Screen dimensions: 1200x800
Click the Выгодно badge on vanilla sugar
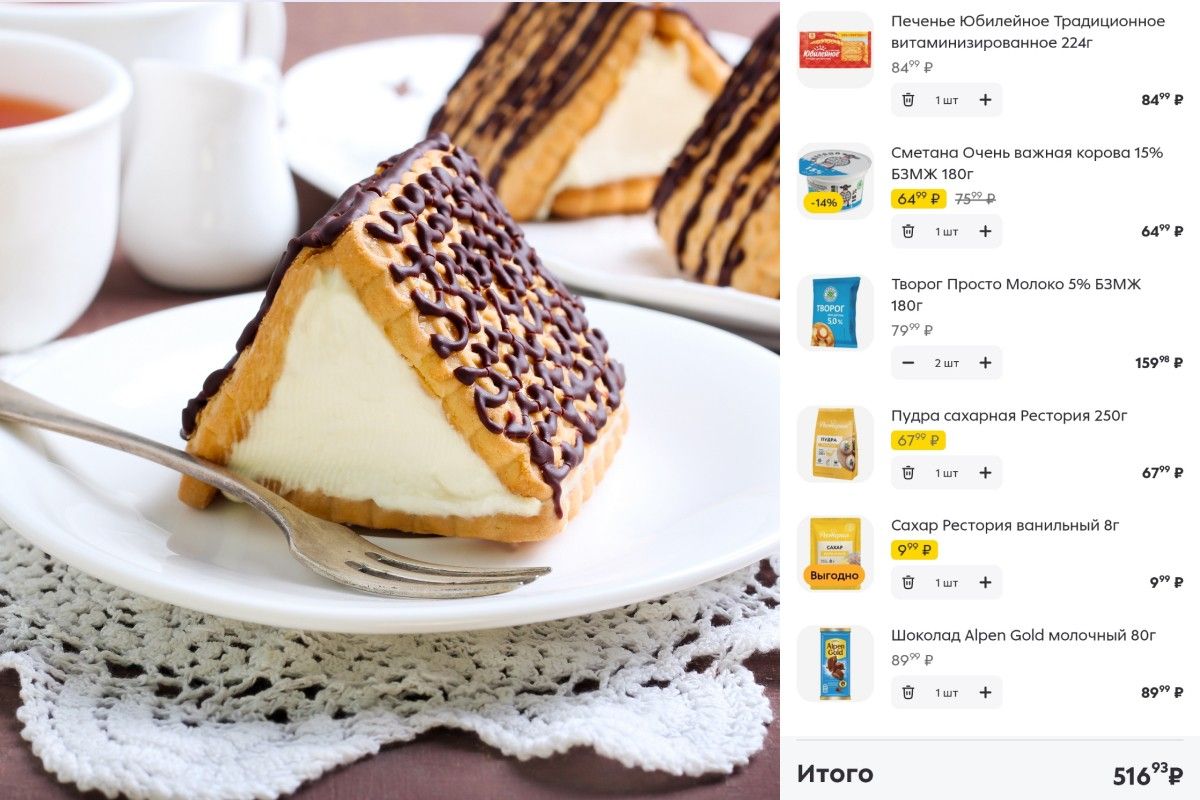[834, 576]
